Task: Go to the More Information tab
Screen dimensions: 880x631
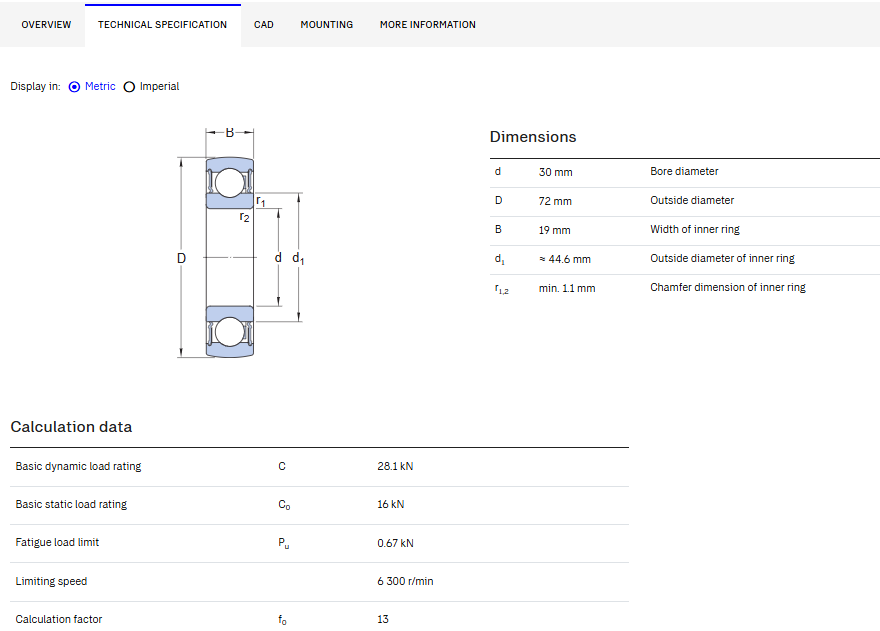Action: tap(428, 25)
